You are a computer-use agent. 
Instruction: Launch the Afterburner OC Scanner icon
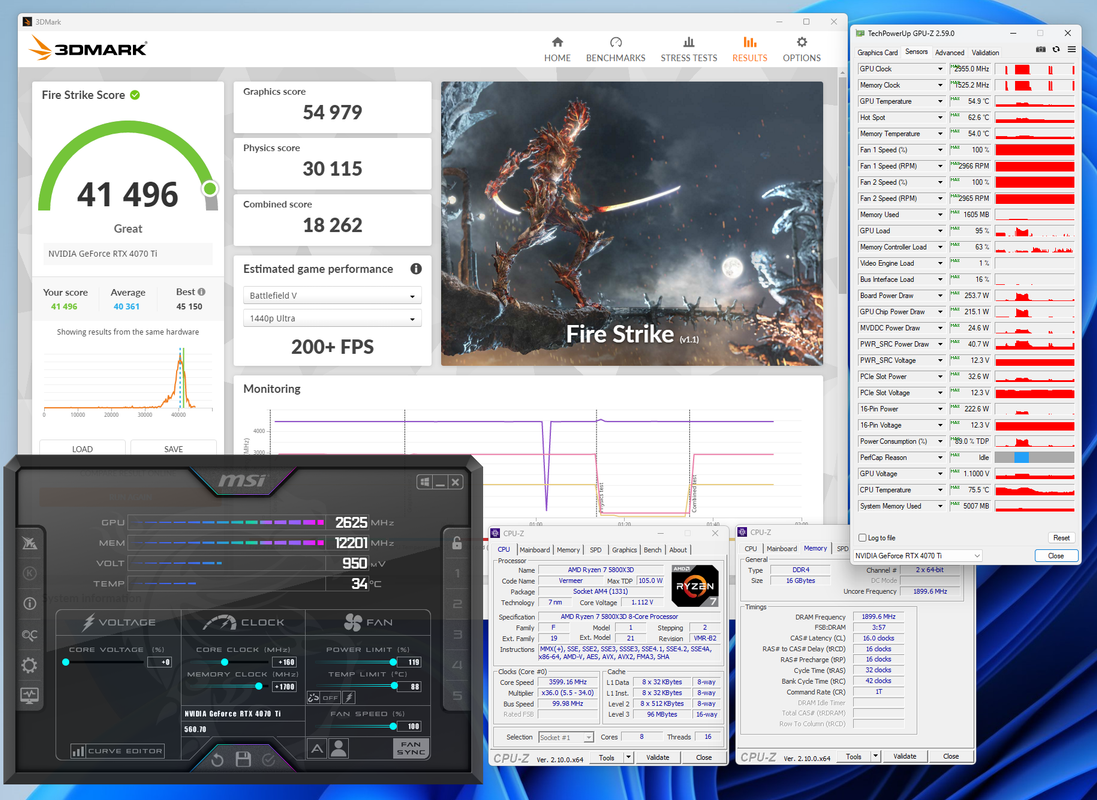pos(29,635)
